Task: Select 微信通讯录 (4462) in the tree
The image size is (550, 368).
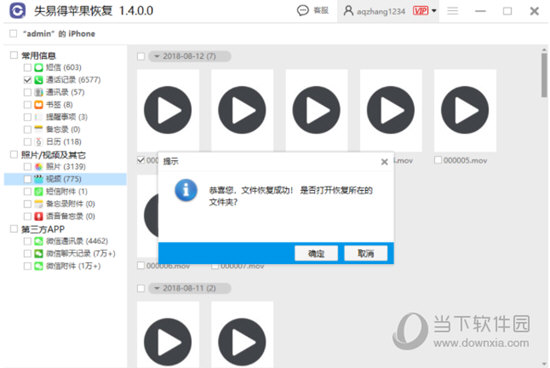Action: pos(77,241)
